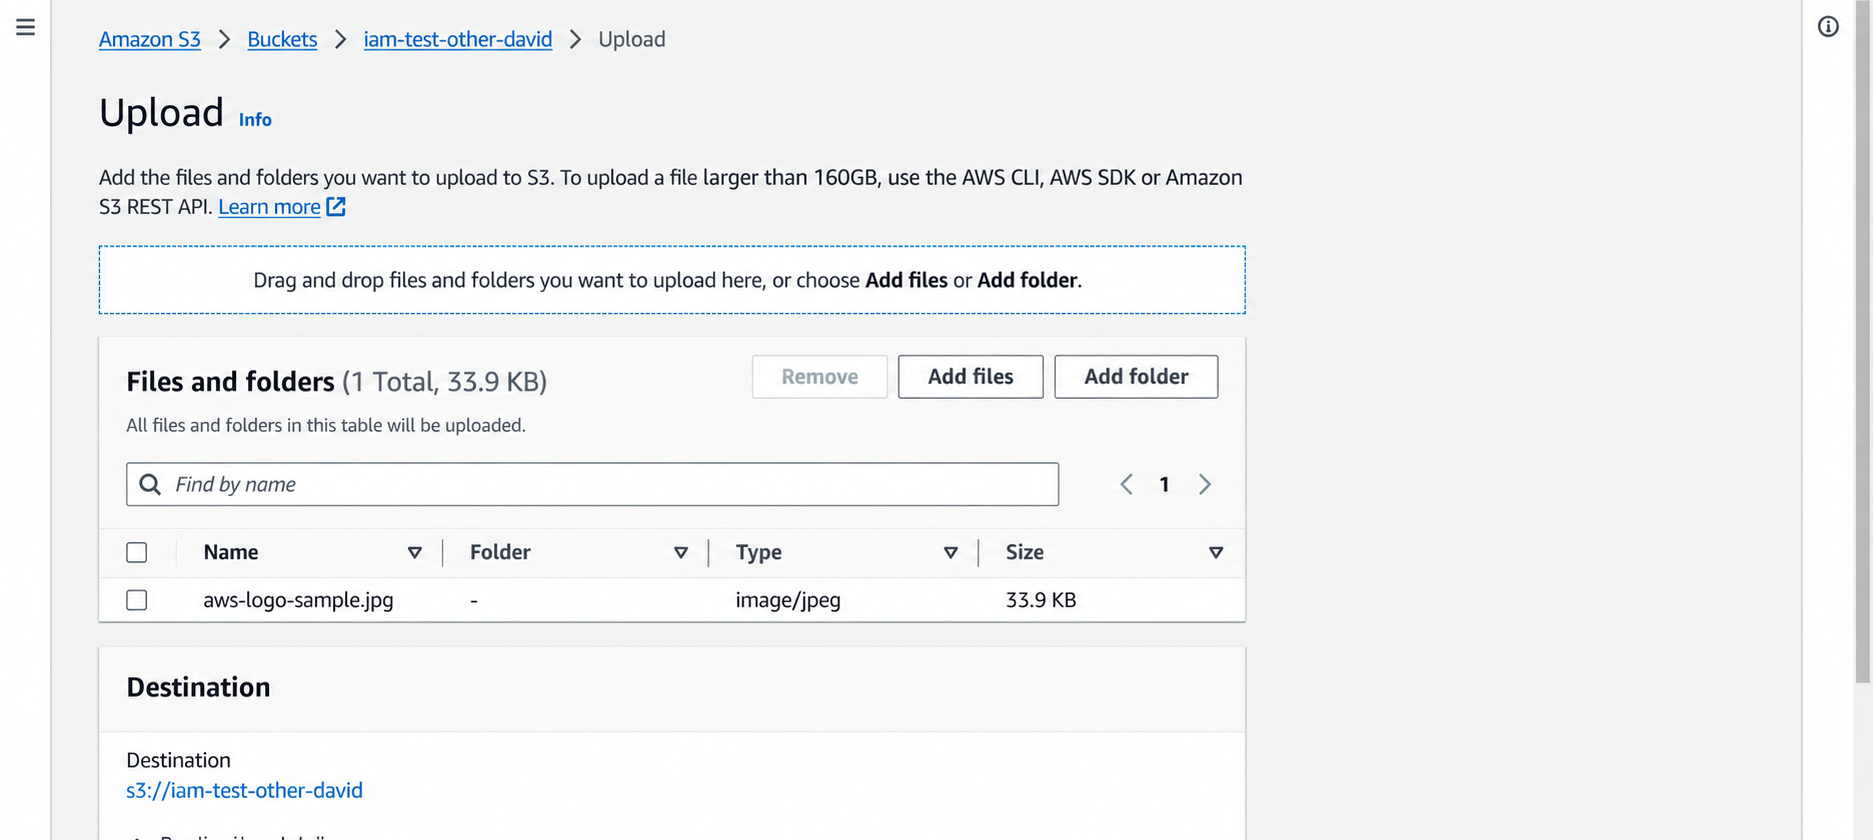
Task: Sort the table by Name column arrow
Action: pos(415,553)
